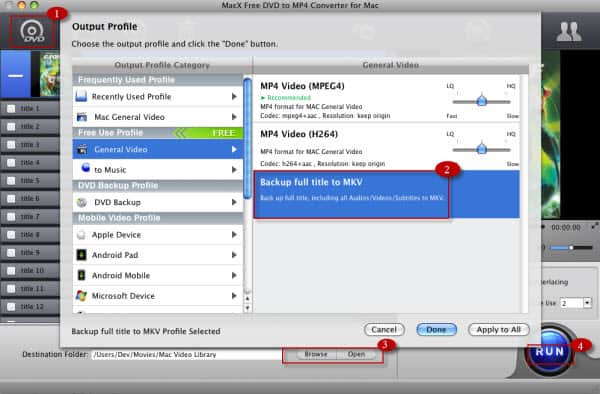The width and height of the screenshot is (600, 394).
Task: Click the Microsoft Device Windows logo icon
Action: [82, 295]
